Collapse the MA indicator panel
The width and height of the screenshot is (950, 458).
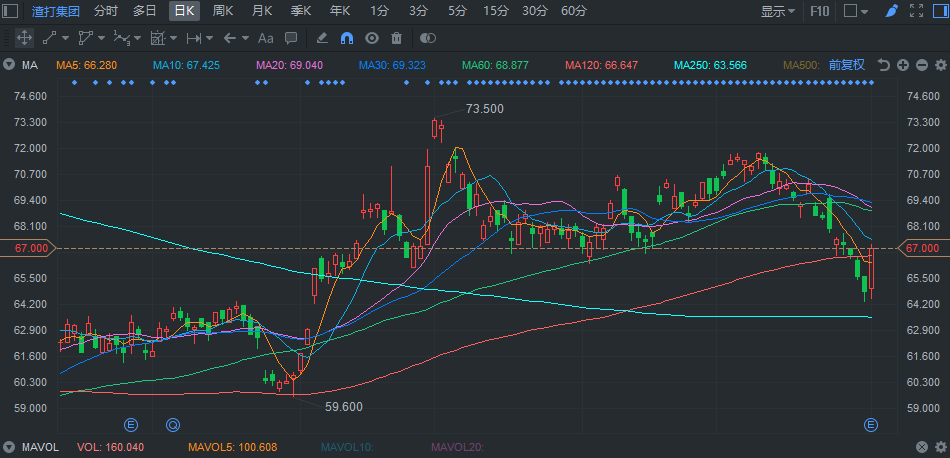[x=10, y=65]
